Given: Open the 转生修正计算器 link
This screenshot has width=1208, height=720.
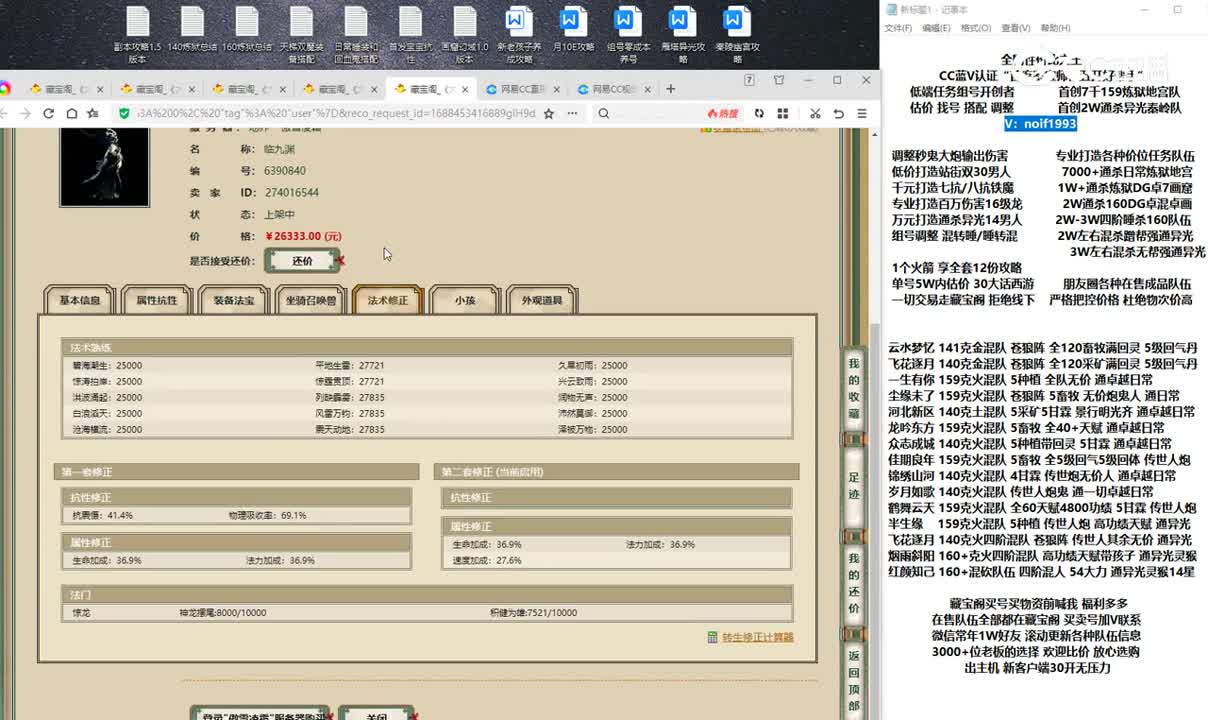Looking at the screenshot, I should [757, 637].
